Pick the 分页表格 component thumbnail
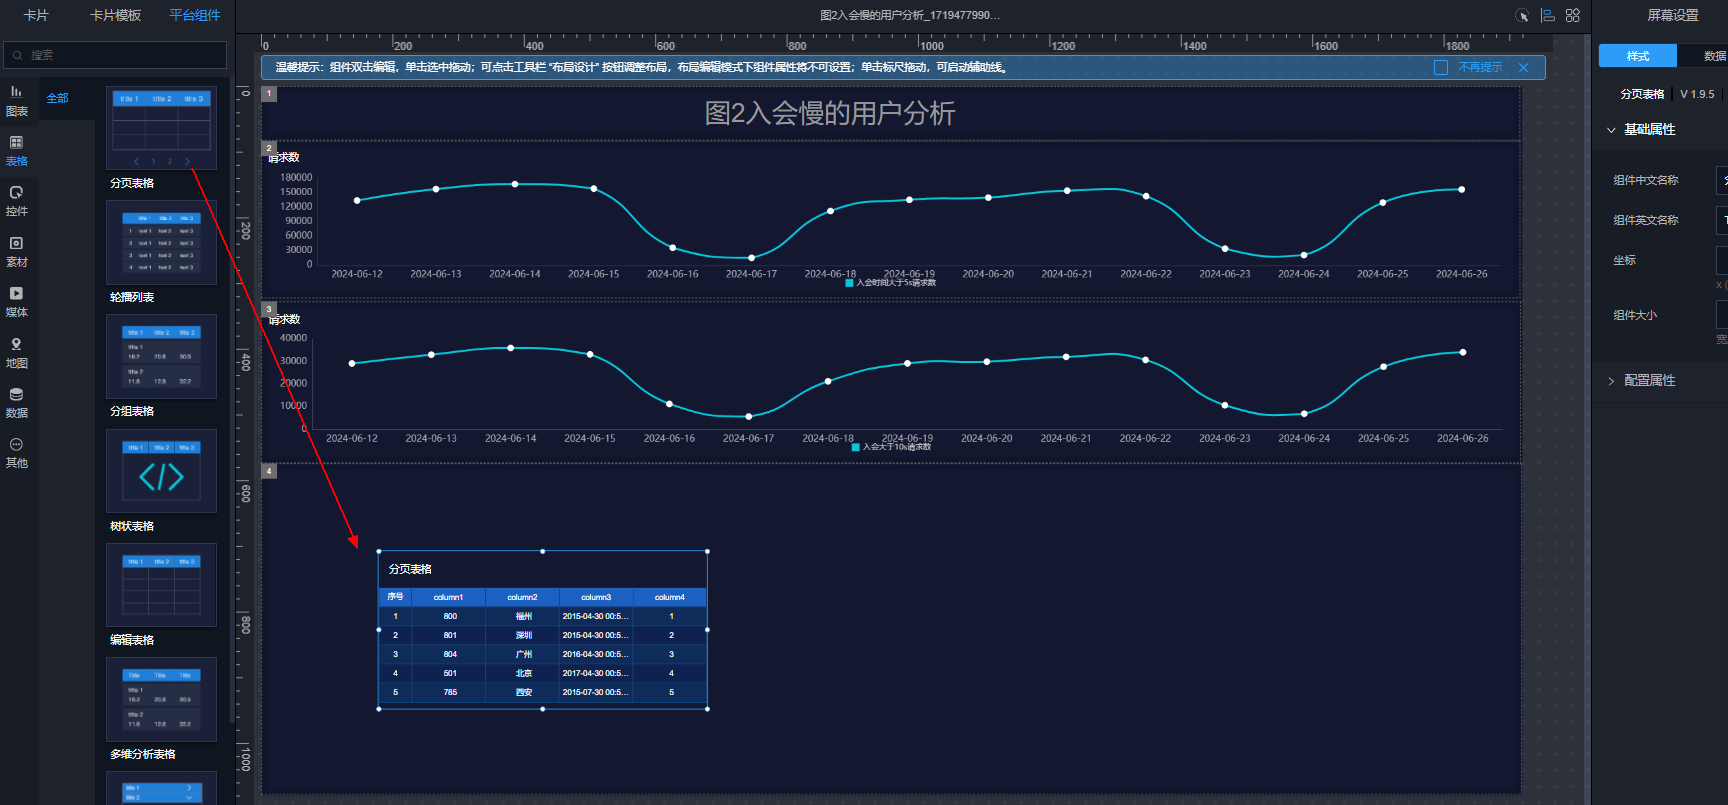Screen dimensions: 1728x805 (x=161, y=128)
